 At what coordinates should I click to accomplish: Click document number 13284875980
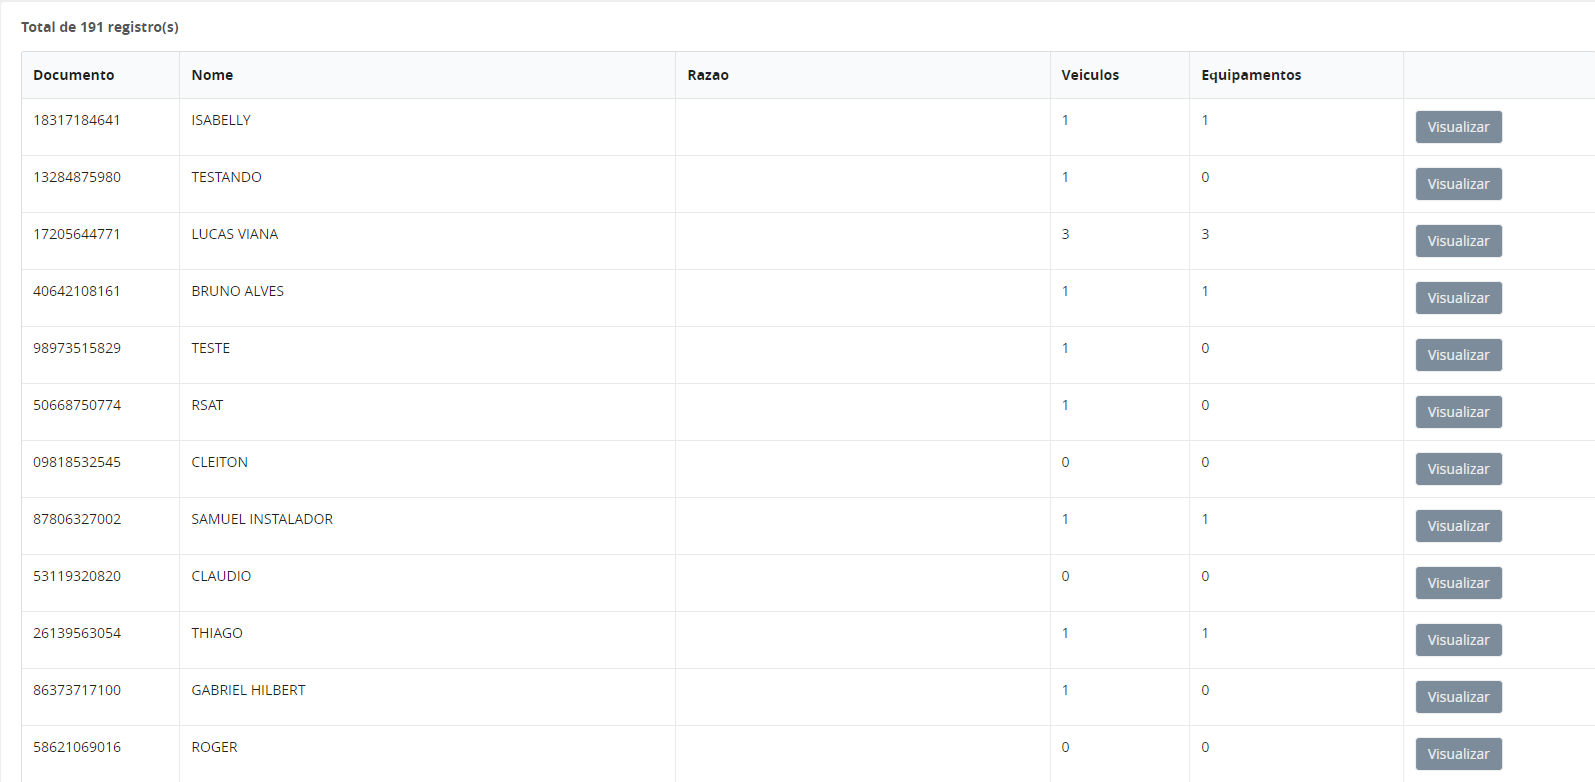(x=77, y=177)
